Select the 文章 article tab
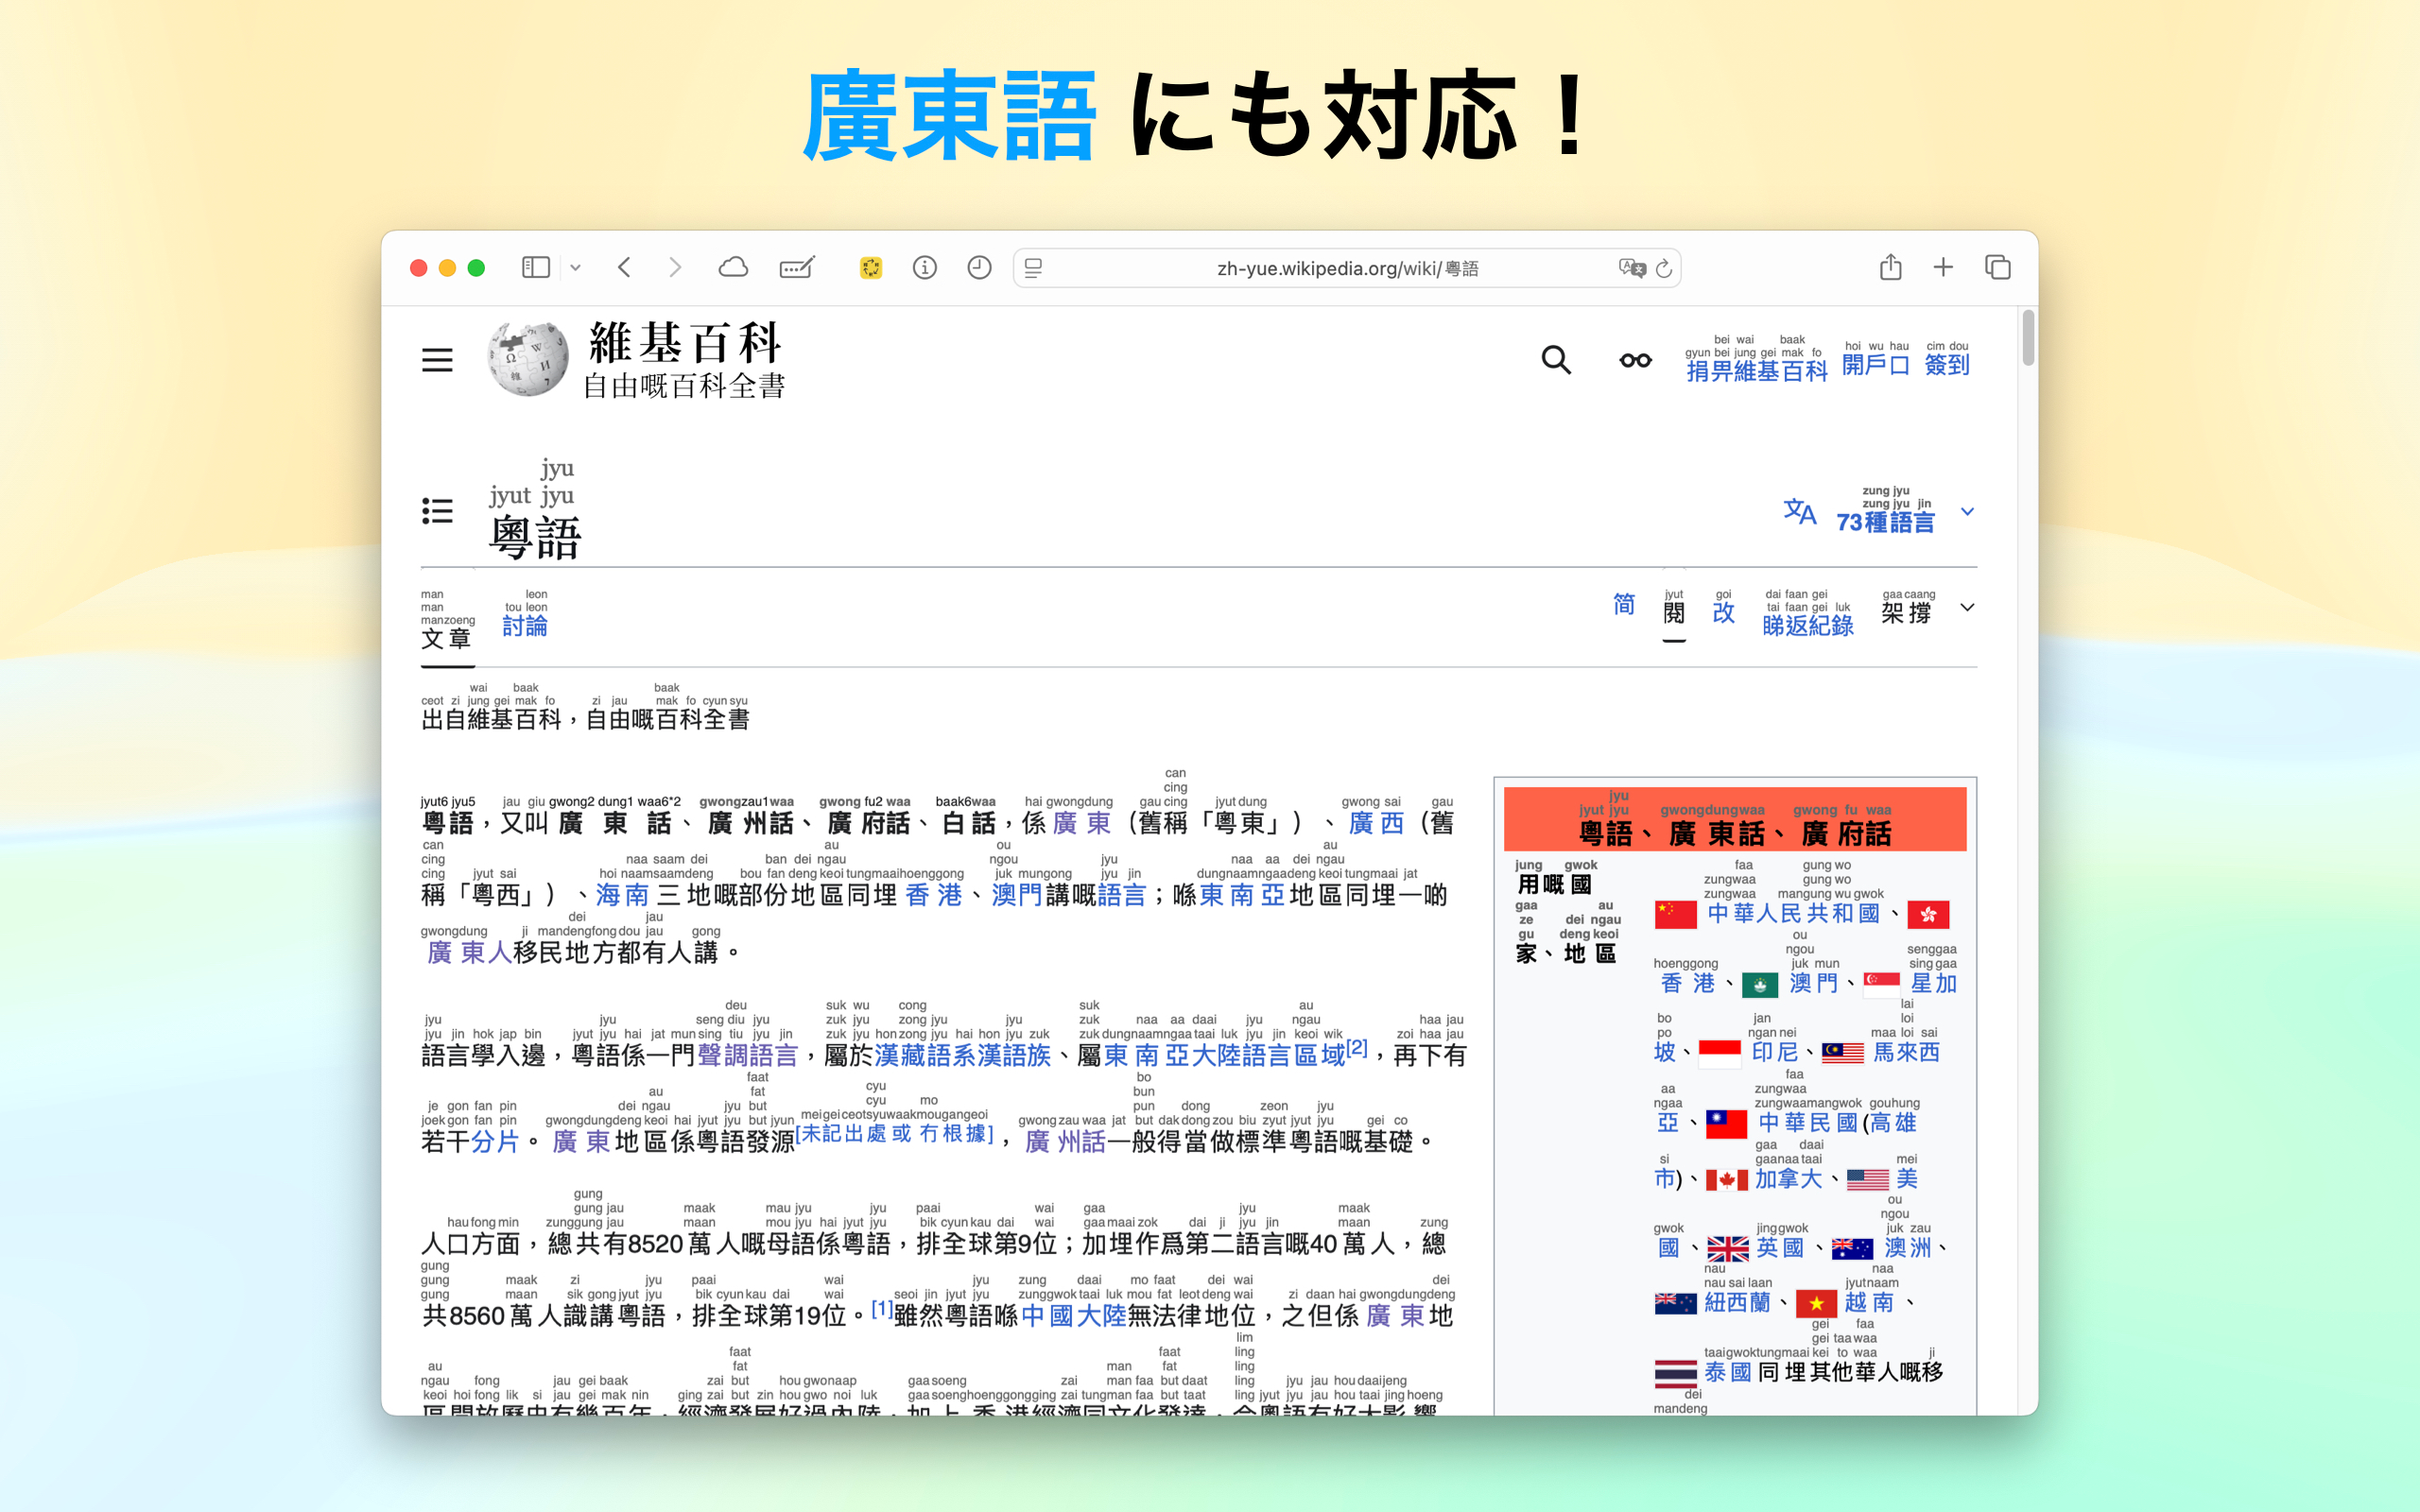This screenshot has height=1512, width=2420. tap(446, 638)
